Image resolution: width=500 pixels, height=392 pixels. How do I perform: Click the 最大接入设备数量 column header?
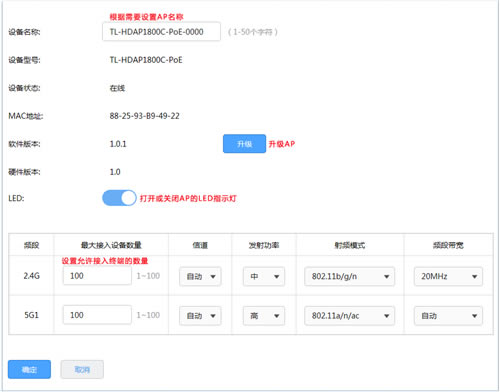tap(111, 245)
